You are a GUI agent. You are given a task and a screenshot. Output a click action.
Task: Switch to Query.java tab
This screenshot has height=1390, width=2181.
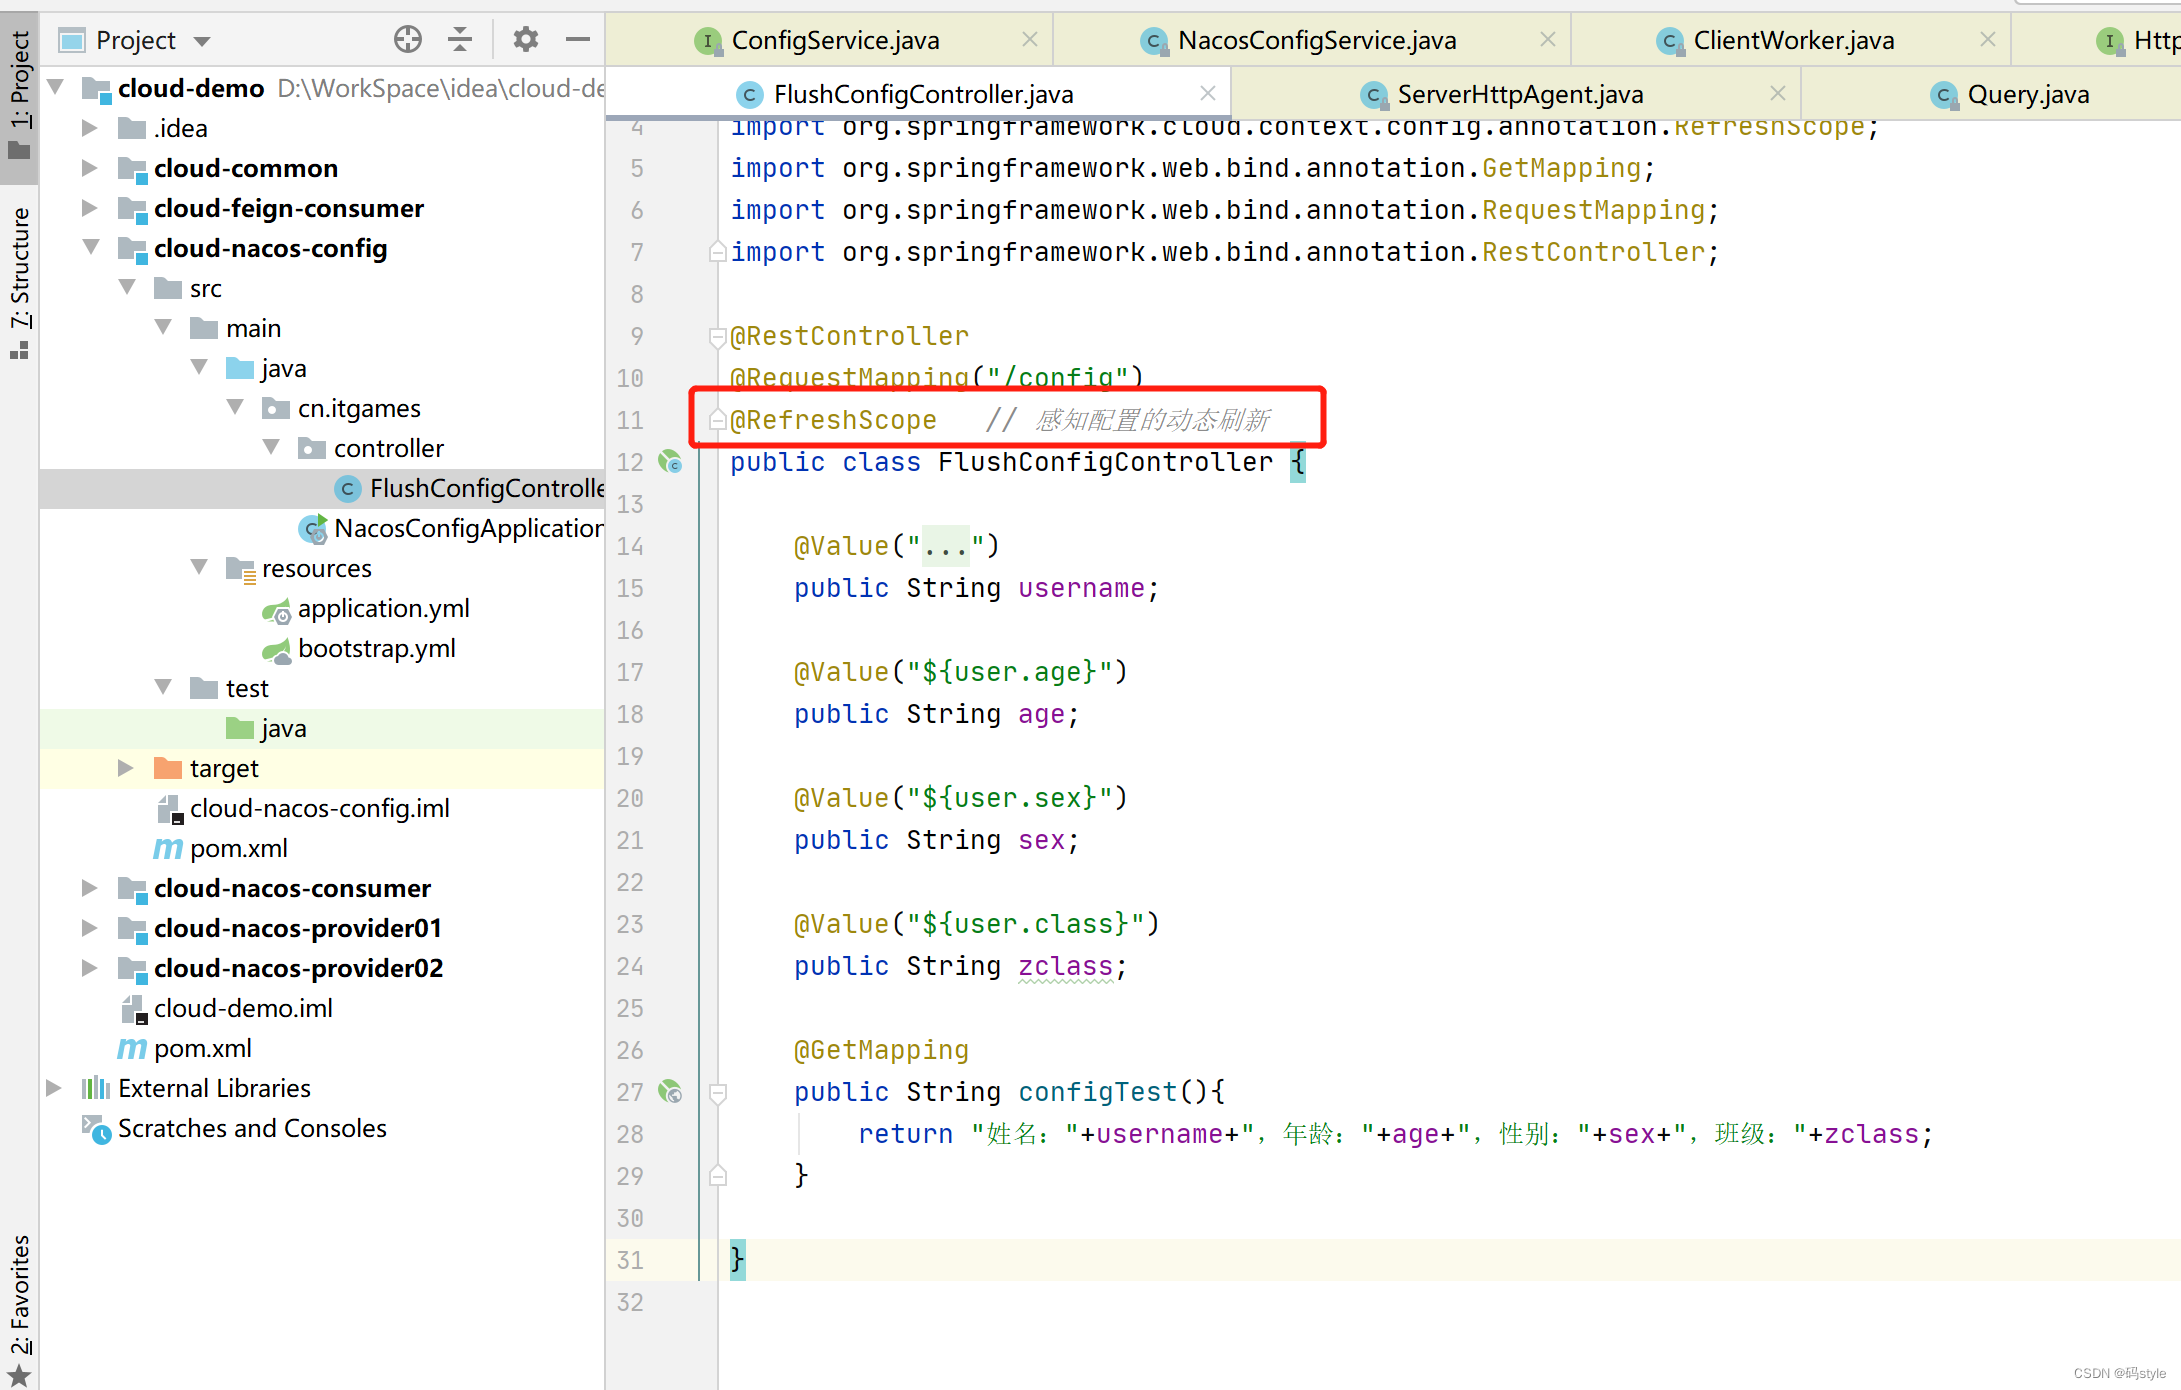click(2010, 94)
